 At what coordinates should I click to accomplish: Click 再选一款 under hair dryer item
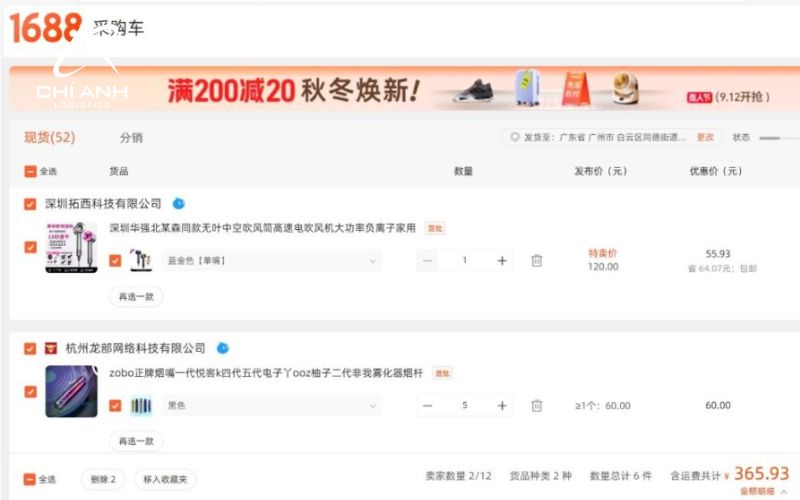[x=136, y=296]
